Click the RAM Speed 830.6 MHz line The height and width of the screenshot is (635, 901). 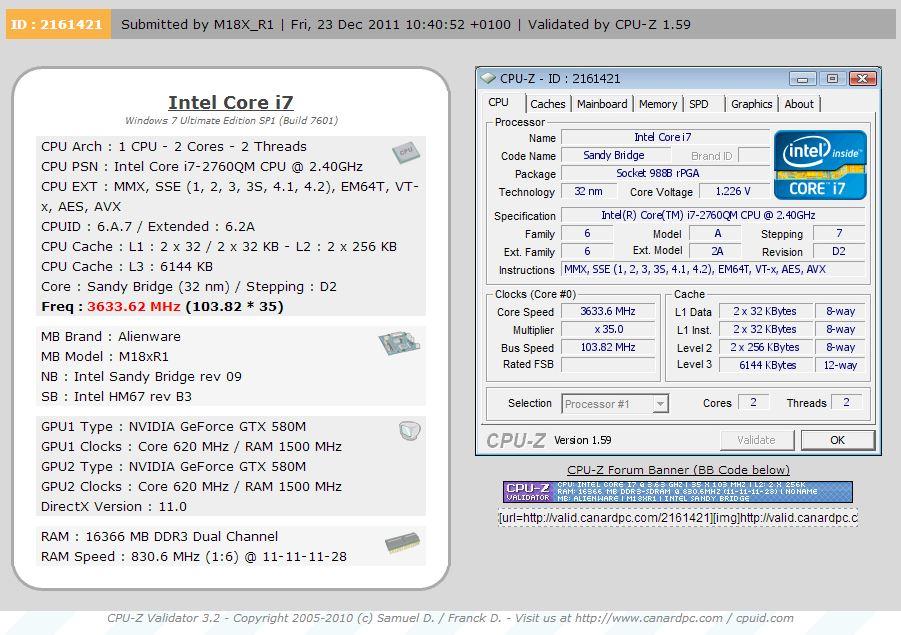(x=194, y=557)
